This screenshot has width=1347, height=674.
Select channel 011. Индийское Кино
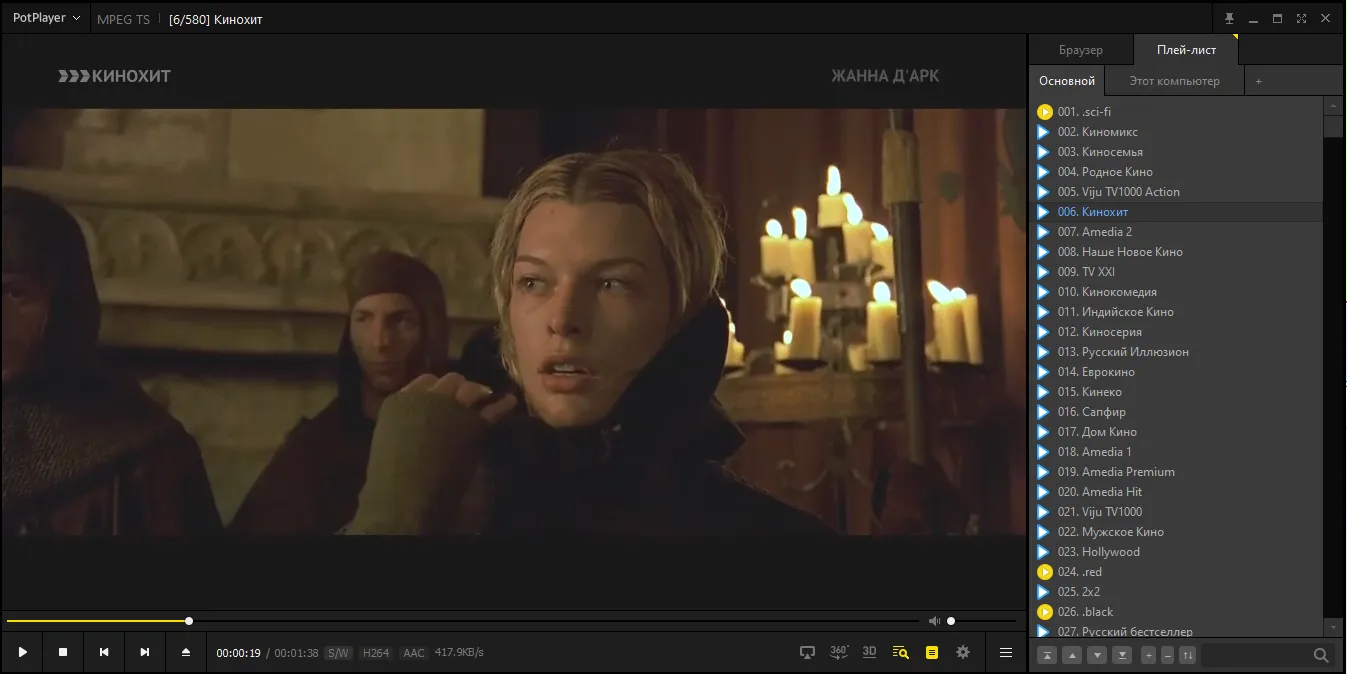click(1176, 312)
